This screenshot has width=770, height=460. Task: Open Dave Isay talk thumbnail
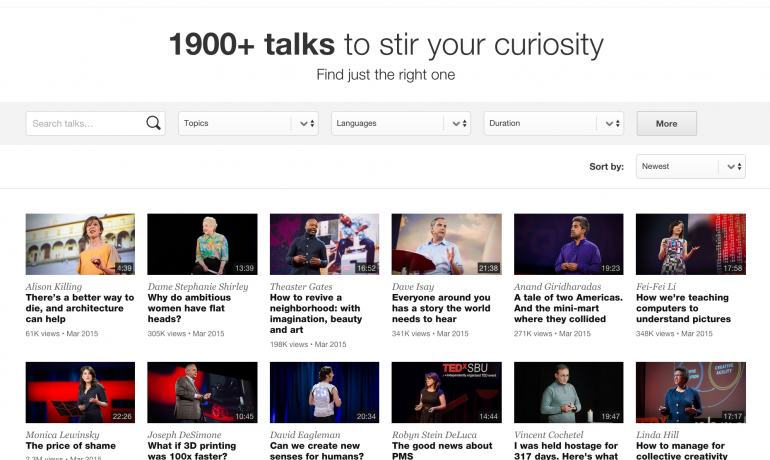point(446,244)
